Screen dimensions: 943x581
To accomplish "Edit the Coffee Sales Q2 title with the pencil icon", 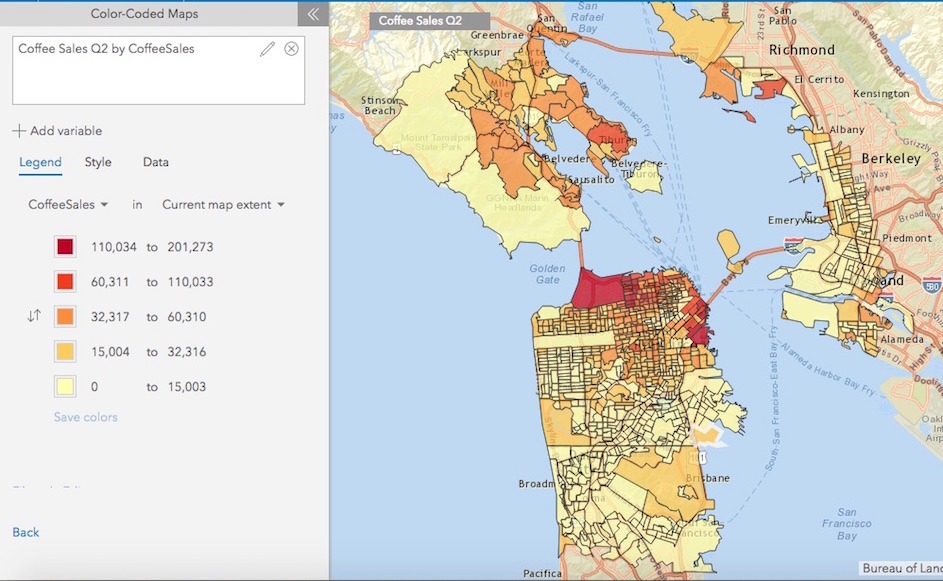I will 267,49.
